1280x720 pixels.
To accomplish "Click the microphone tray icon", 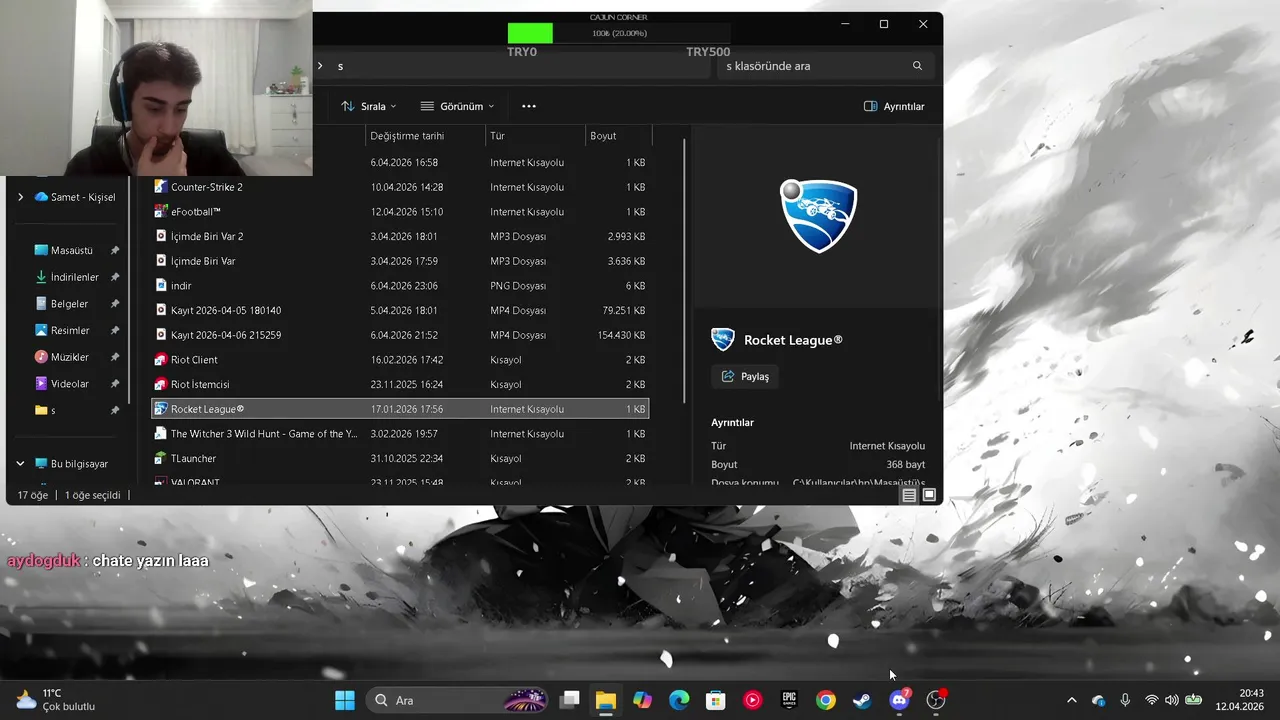I will 1125,700.
